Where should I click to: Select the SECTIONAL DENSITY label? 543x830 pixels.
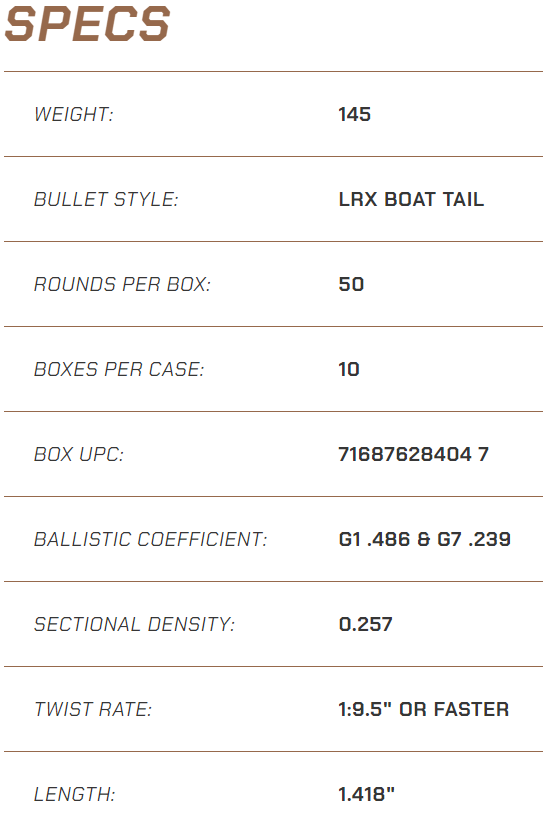click(134, 625)
